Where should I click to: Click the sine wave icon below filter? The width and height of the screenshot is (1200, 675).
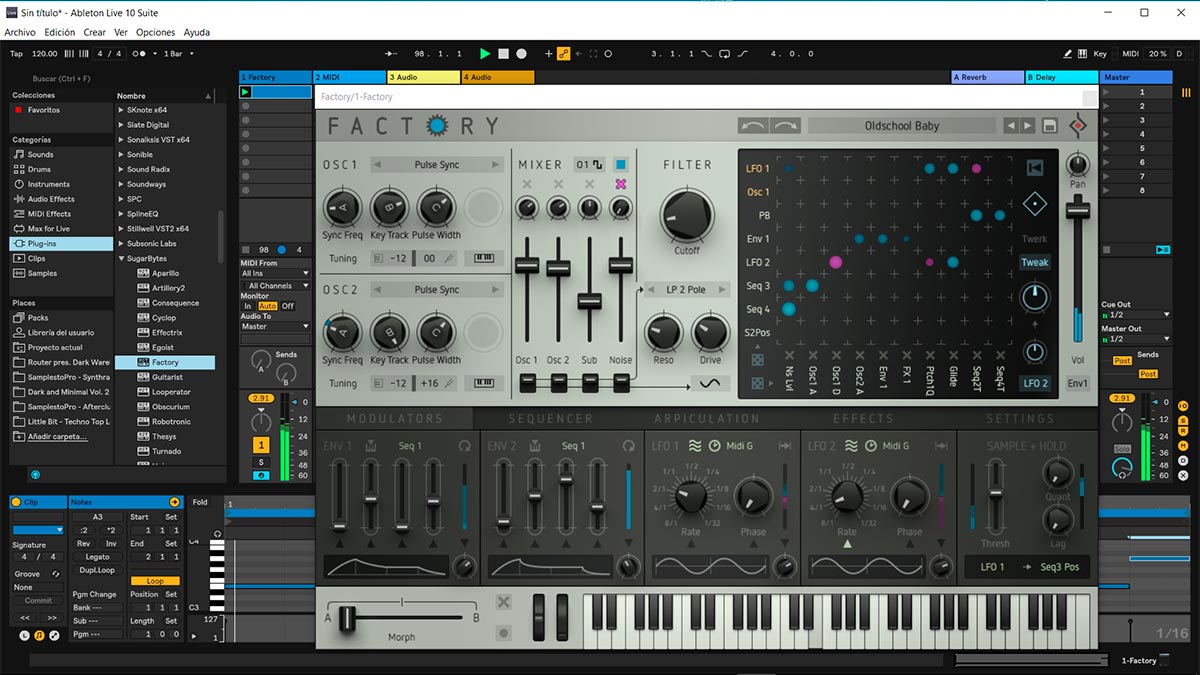pyautogui.click(x=709, y=383)
